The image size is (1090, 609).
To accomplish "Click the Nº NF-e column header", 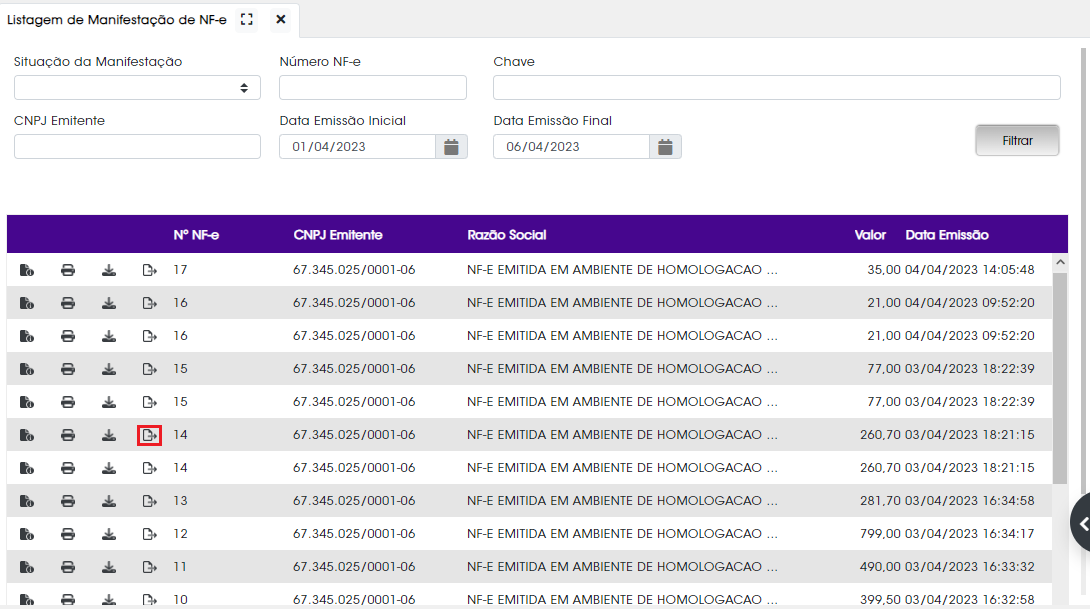I will tap(196, 235).
